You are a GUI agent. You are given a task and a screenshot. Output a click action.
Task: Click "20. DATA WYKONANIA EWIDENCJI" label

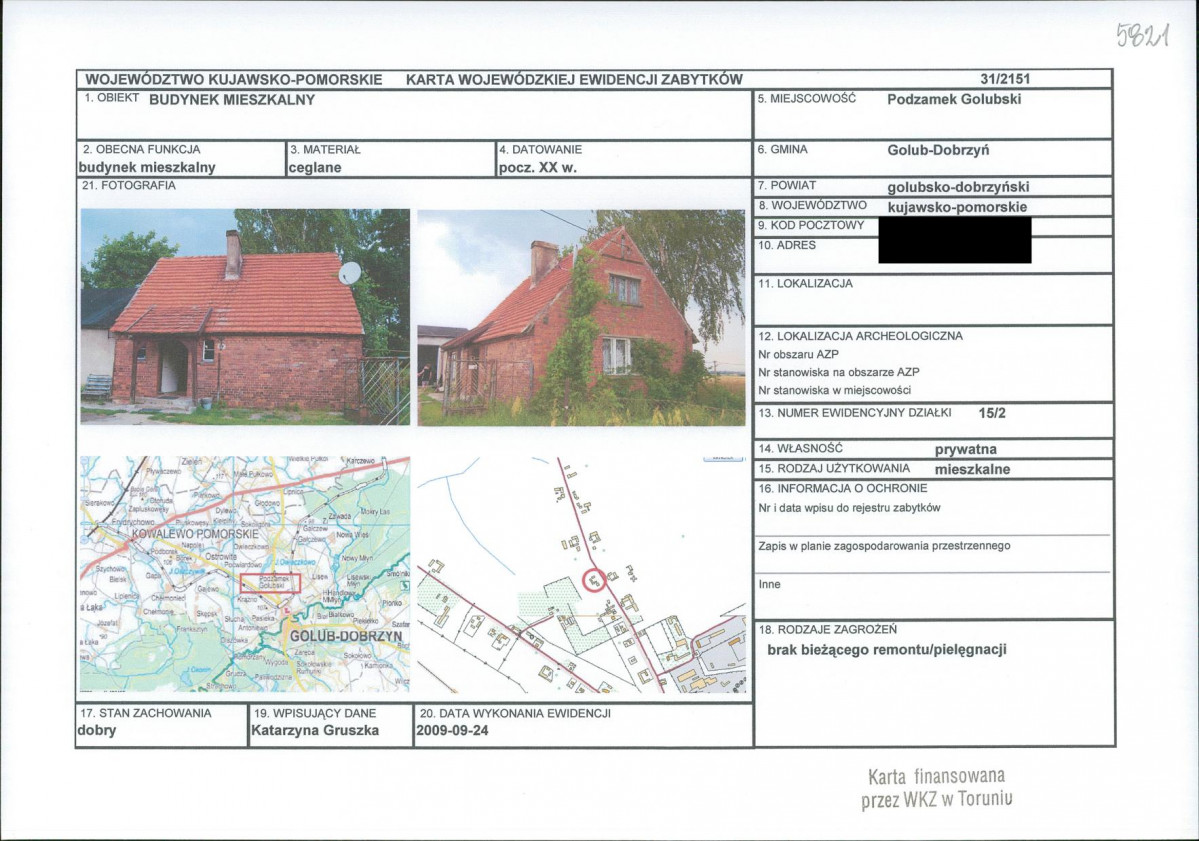click(515, 713)
